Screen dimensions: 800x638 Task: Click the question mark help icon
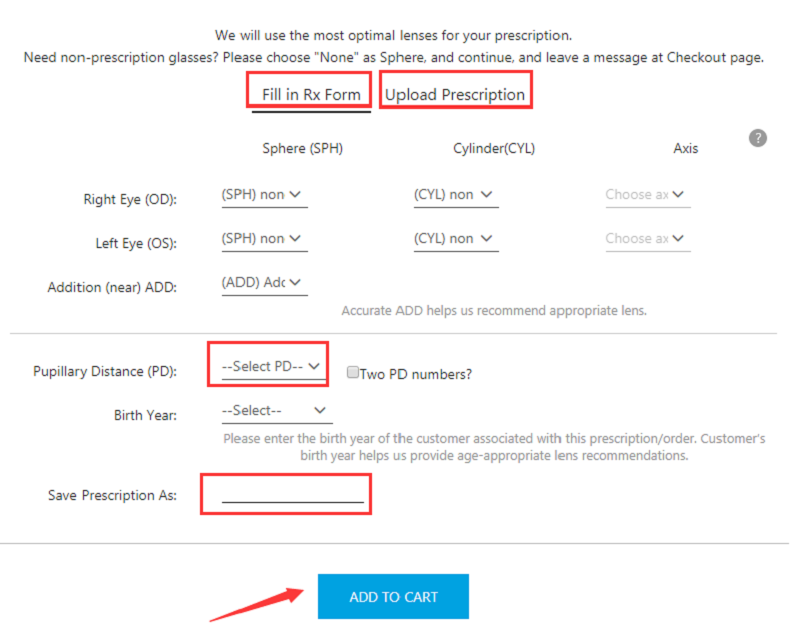[x=758, y=138]
